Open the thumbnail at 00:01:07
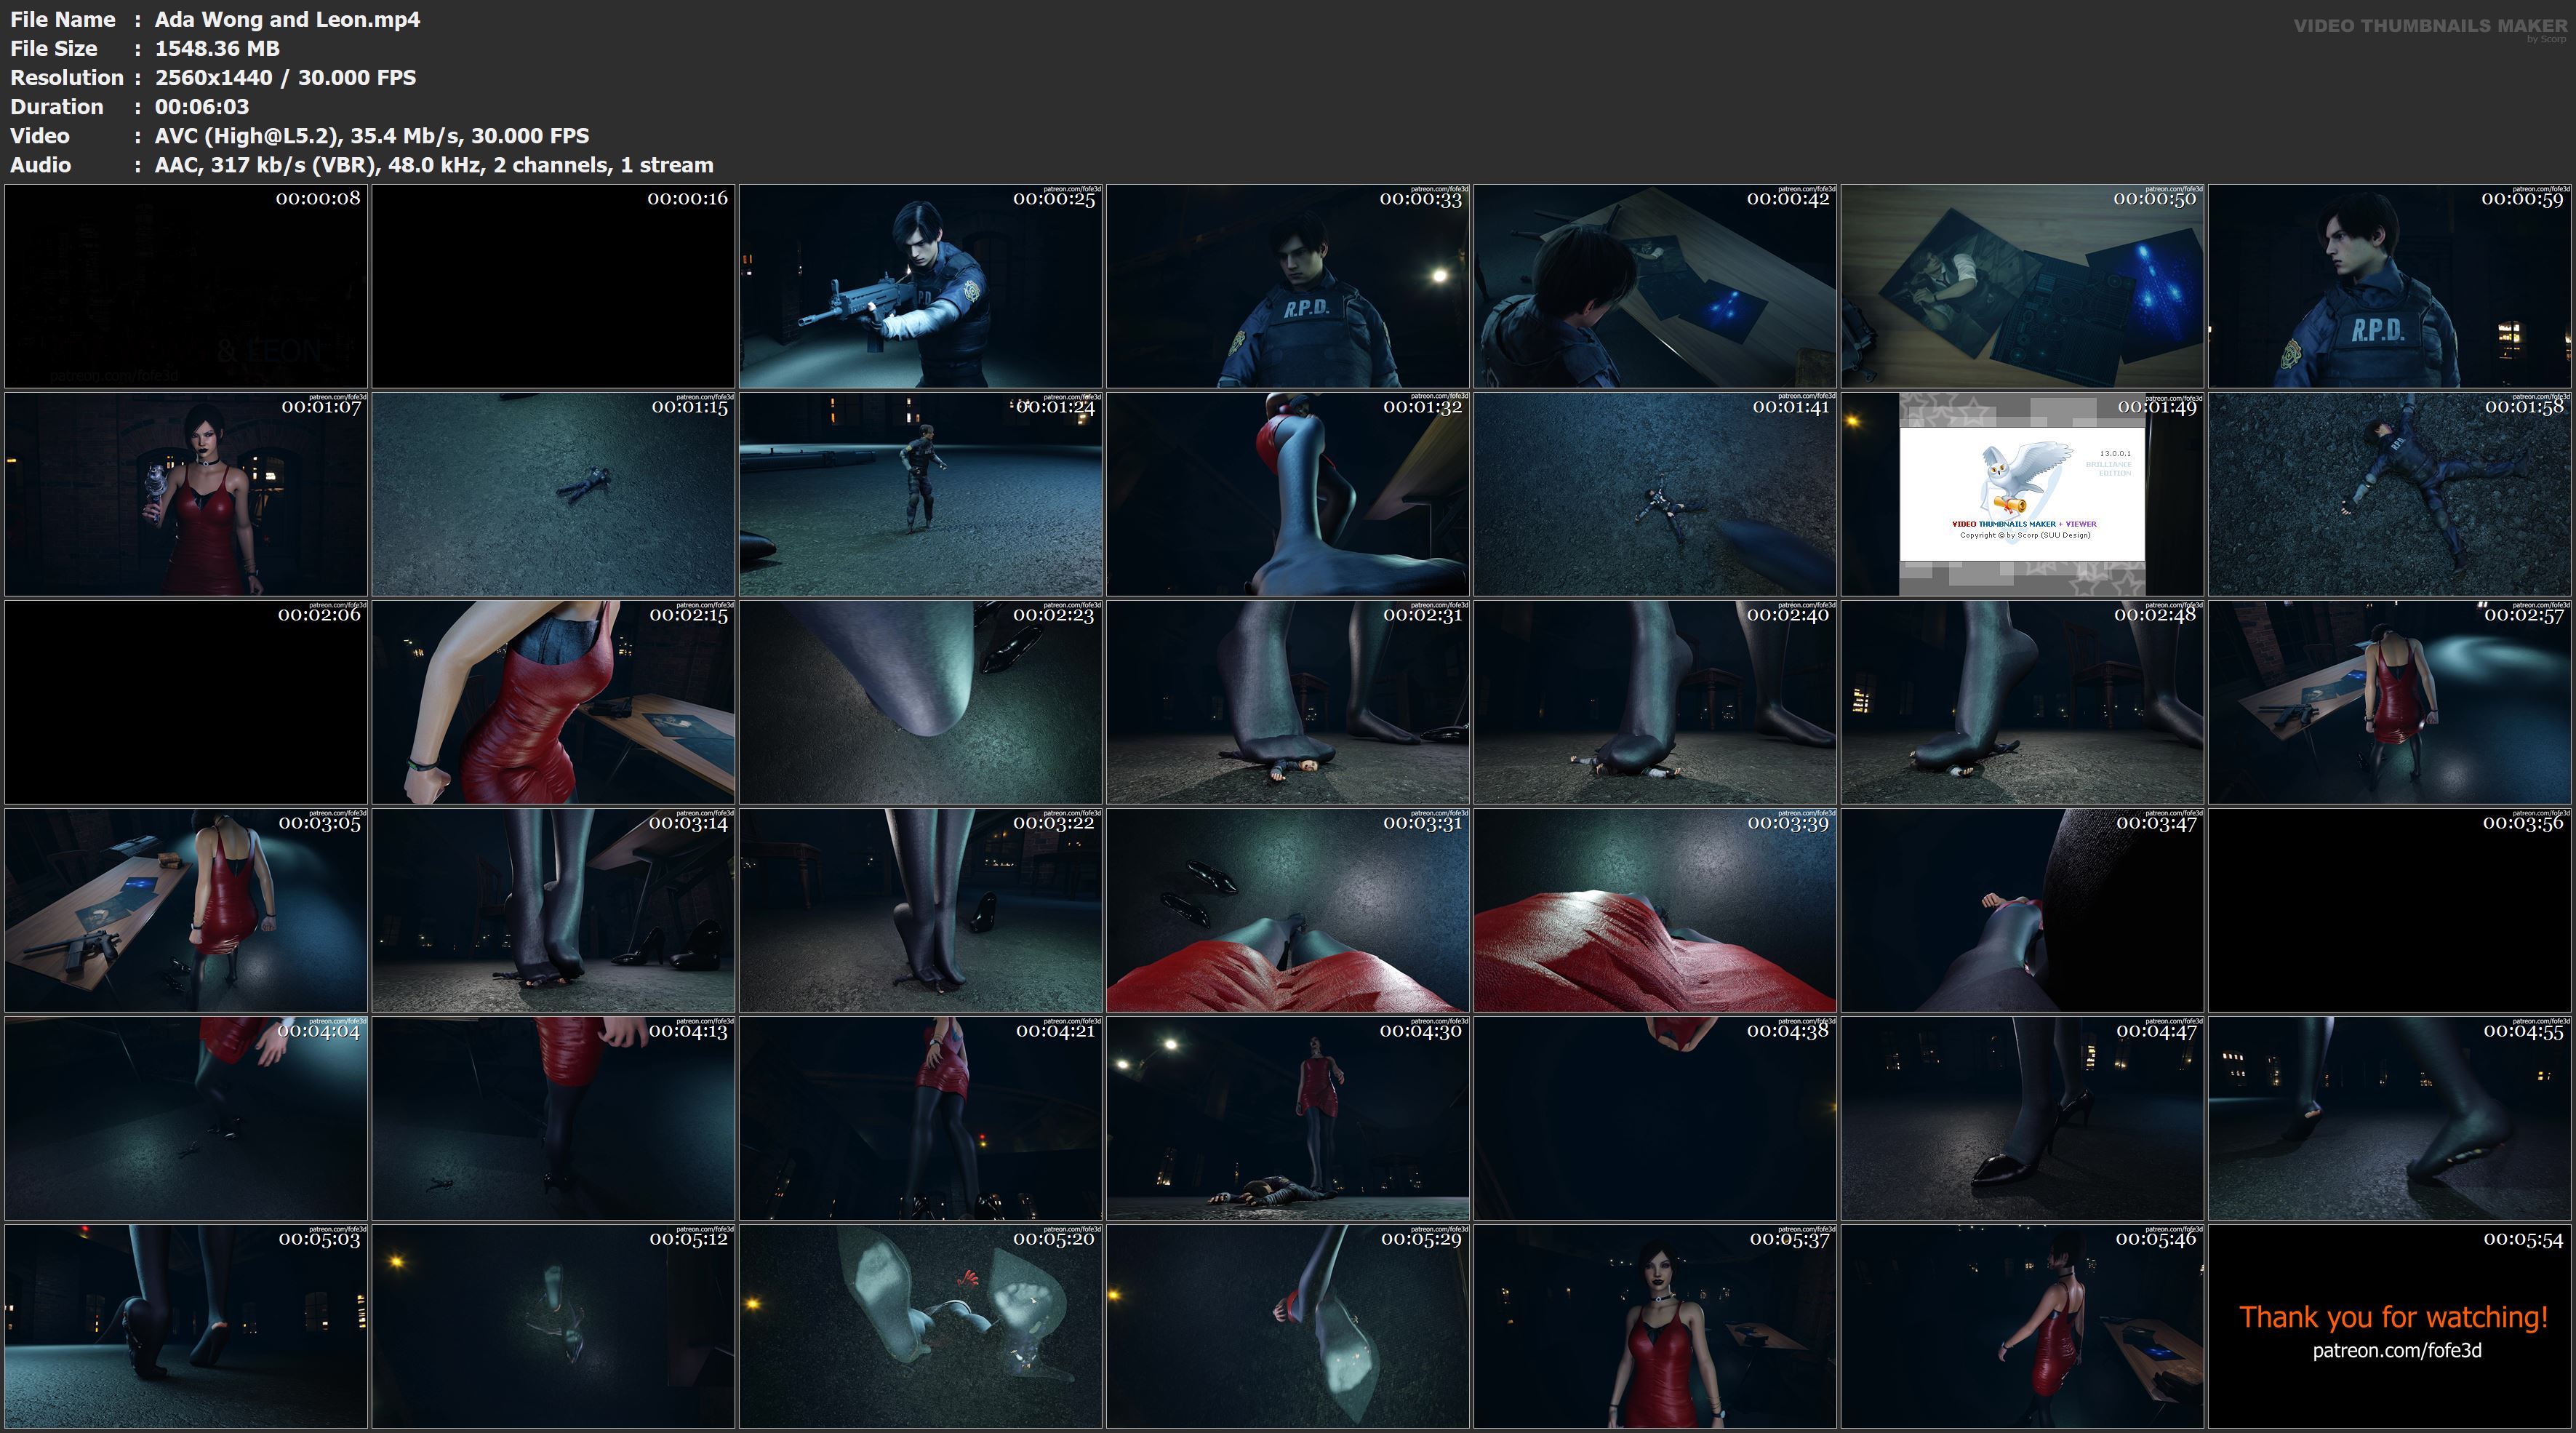 (x=186, y=494)
